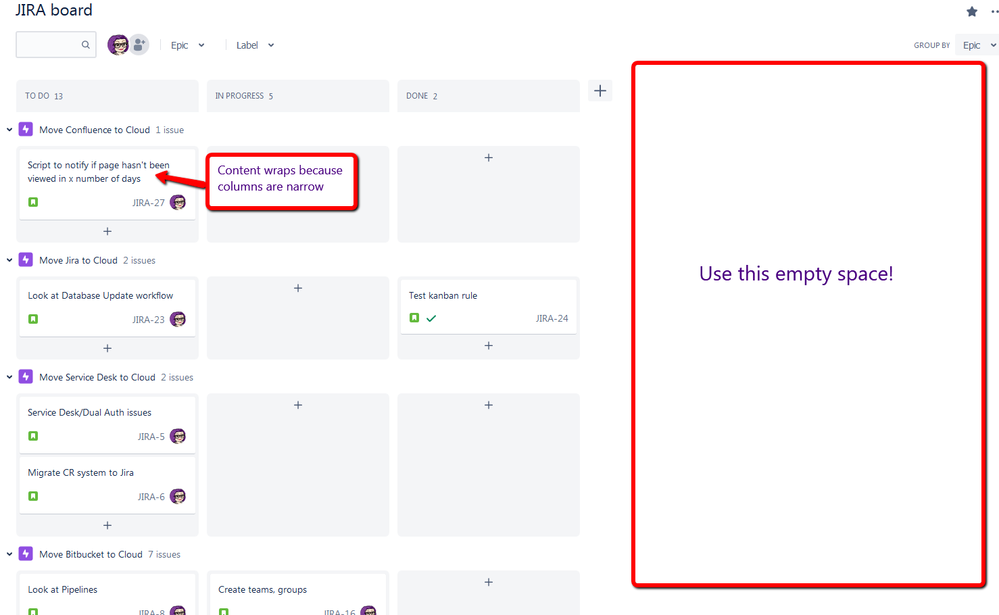Click the assignee avatar on JIRA-27
The image size is (999, 615).
[178, 202]
